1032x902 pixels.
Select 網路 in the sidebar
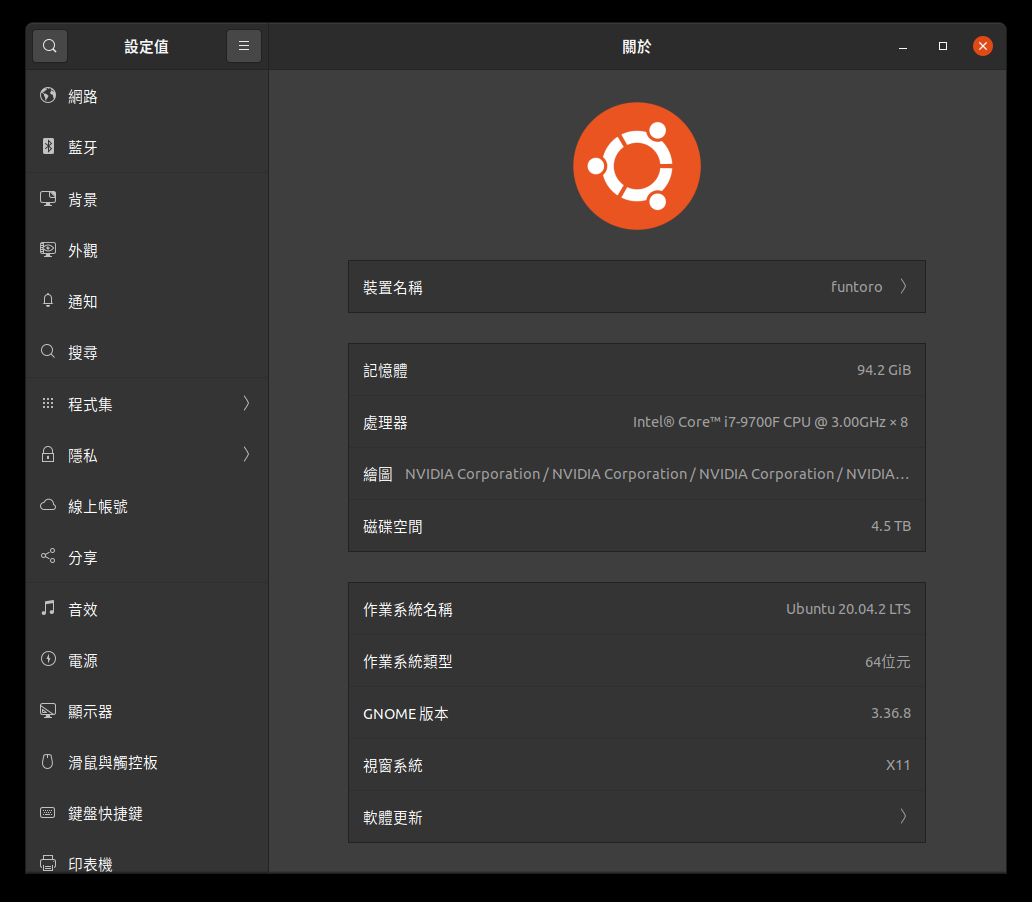coord(147,96)
